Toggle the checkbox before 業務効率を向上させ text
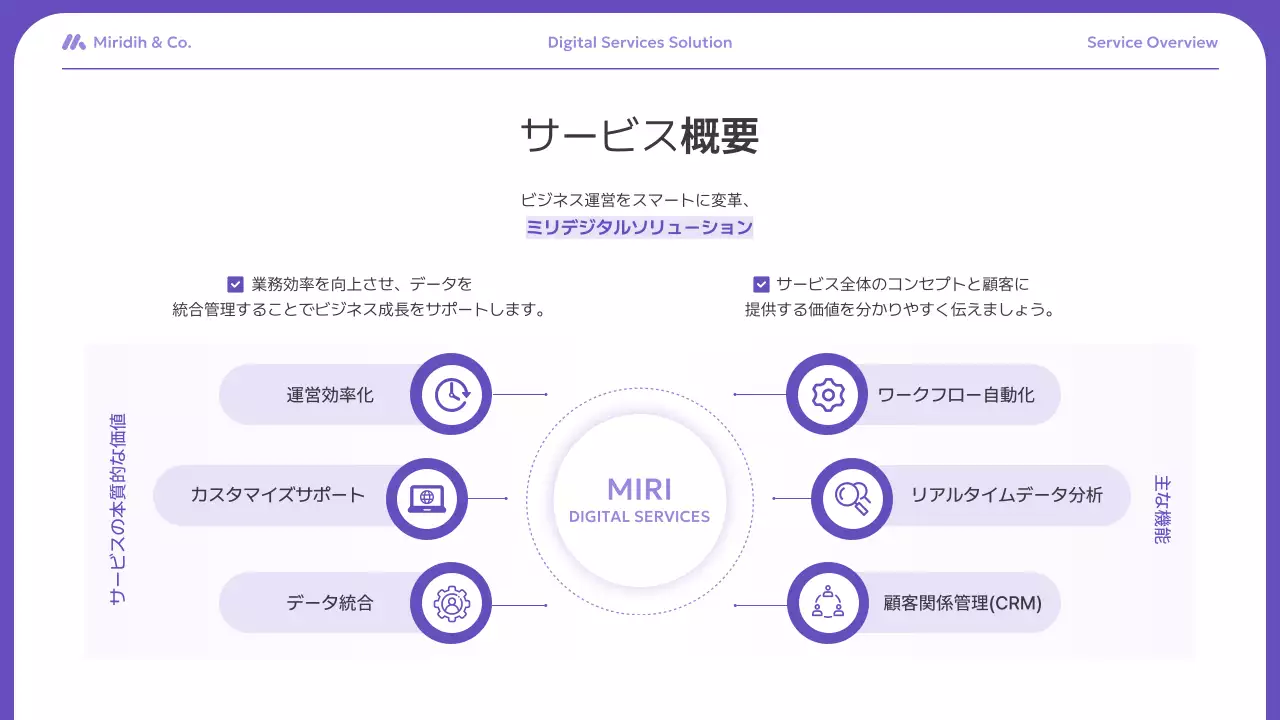The width and height of the screenshot is (1280, 720). (x=236, y=283)
